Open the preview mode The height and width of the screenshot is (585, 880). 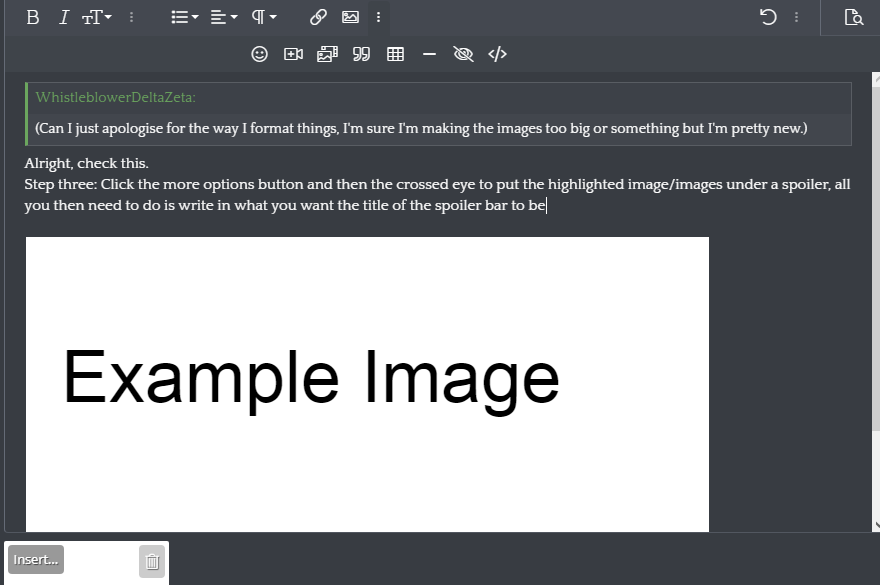pos(854,17)
